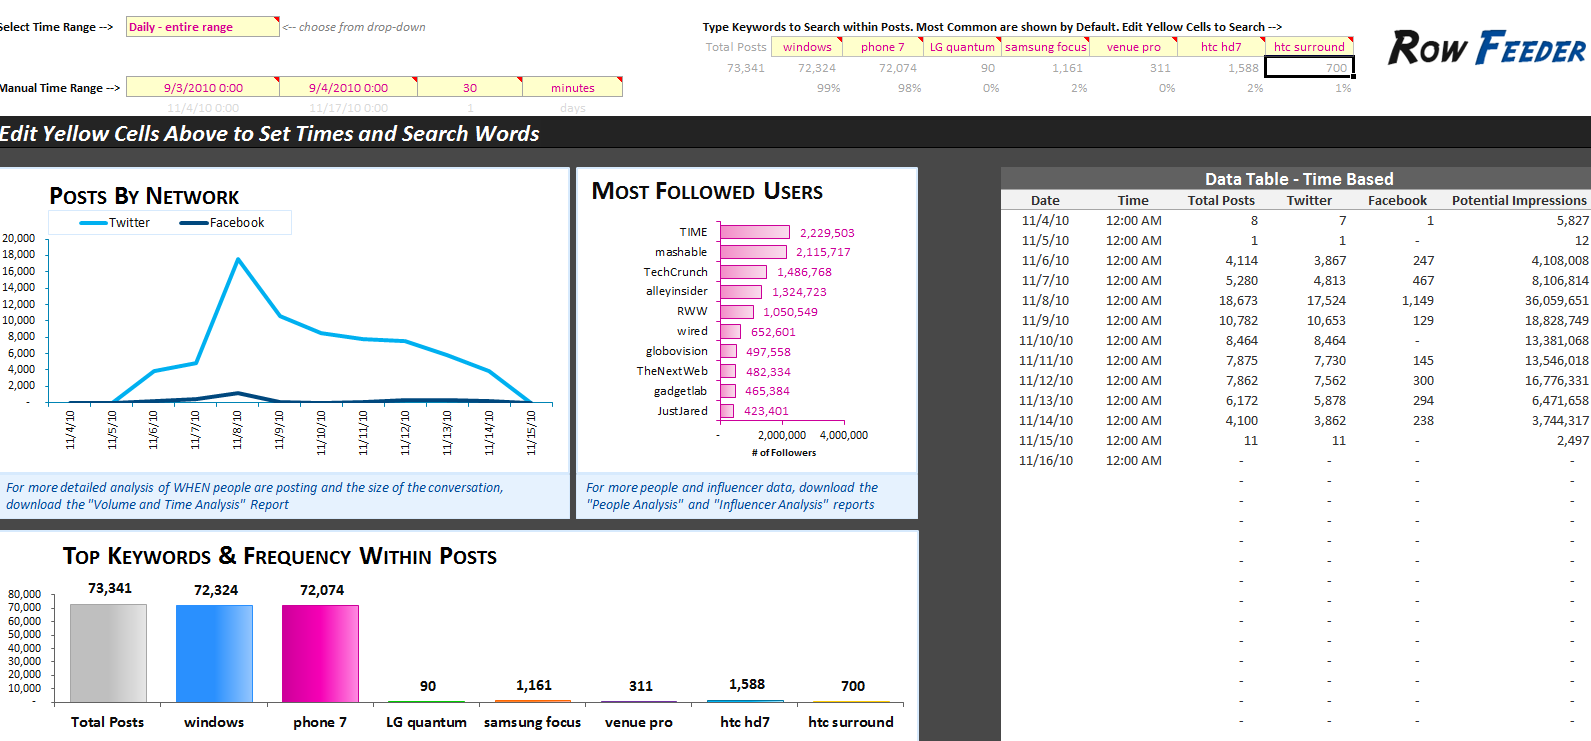Viewport: 1591px width, 741px height.
Task: Click the alleyinsider label in chart
Action: click(x=677, y=292)
